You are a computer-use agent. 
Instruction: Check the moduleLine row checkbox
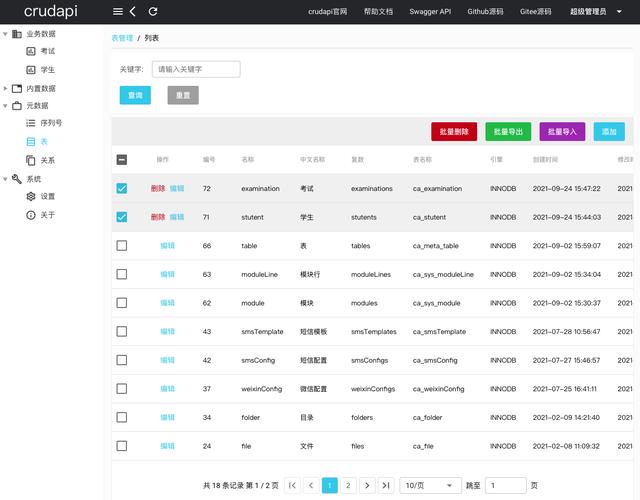click(122, 274)
